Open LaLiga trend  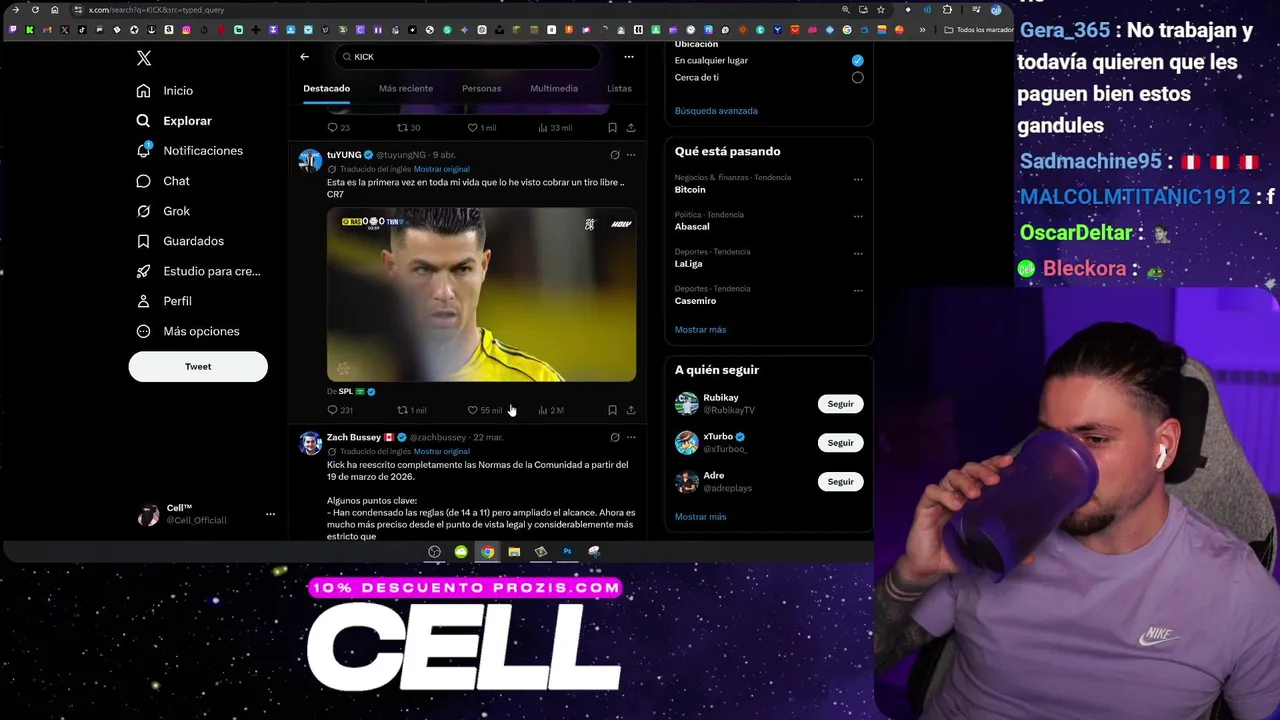688,264
